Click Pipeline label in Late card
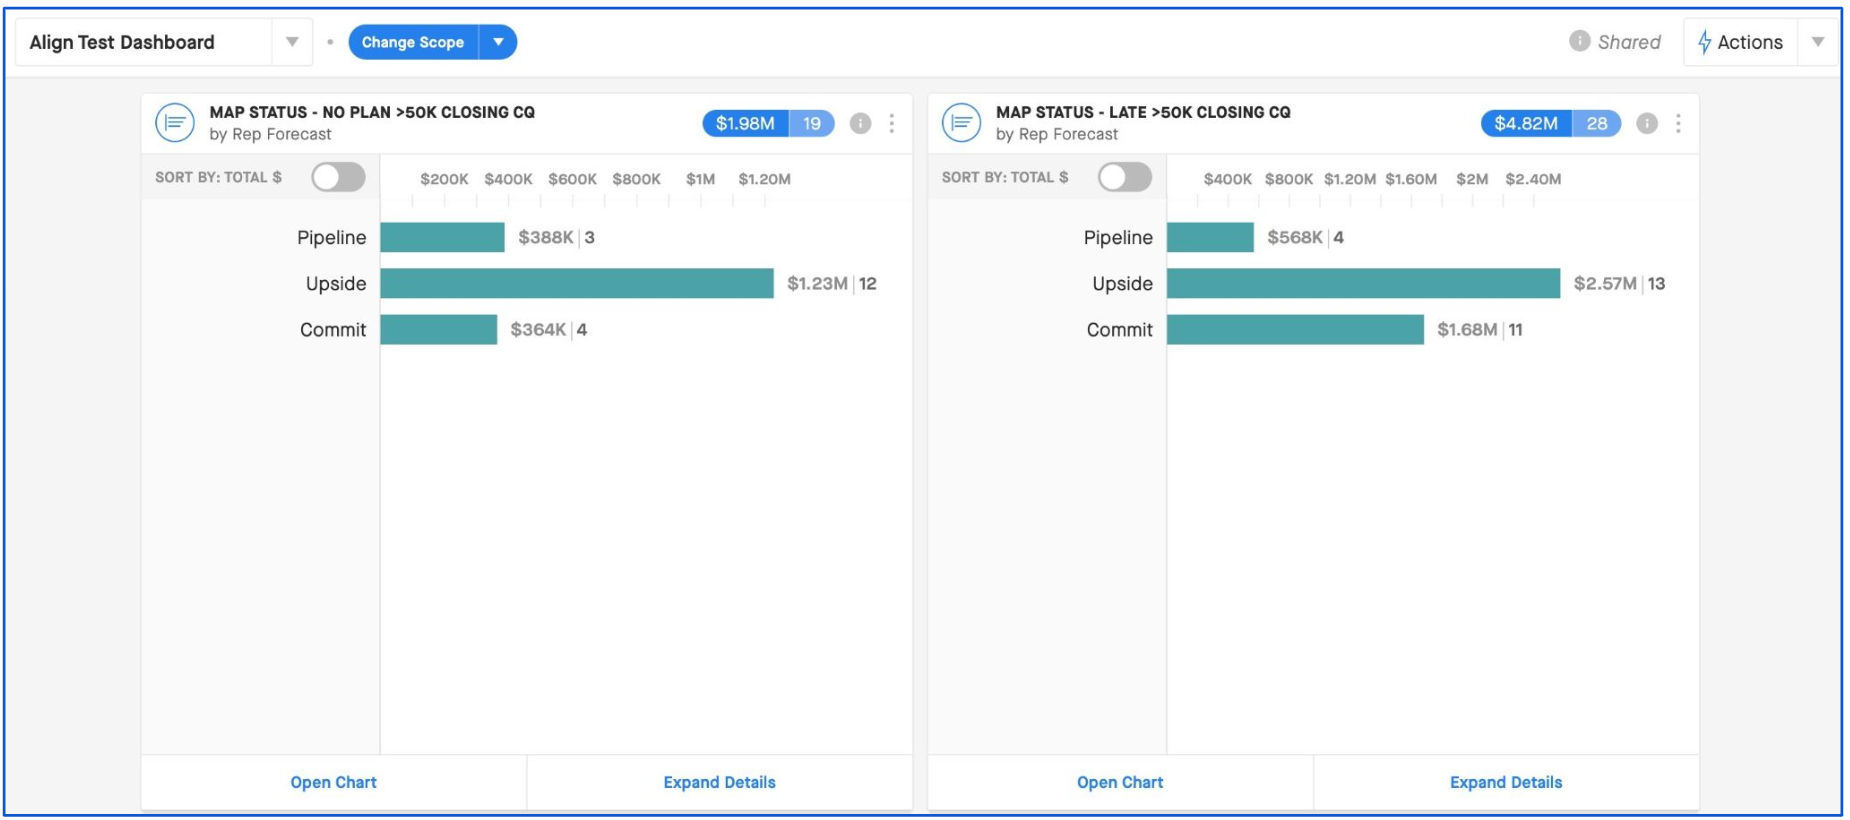The width and height of the screenshot is (1850, 820). [1118, 237]
